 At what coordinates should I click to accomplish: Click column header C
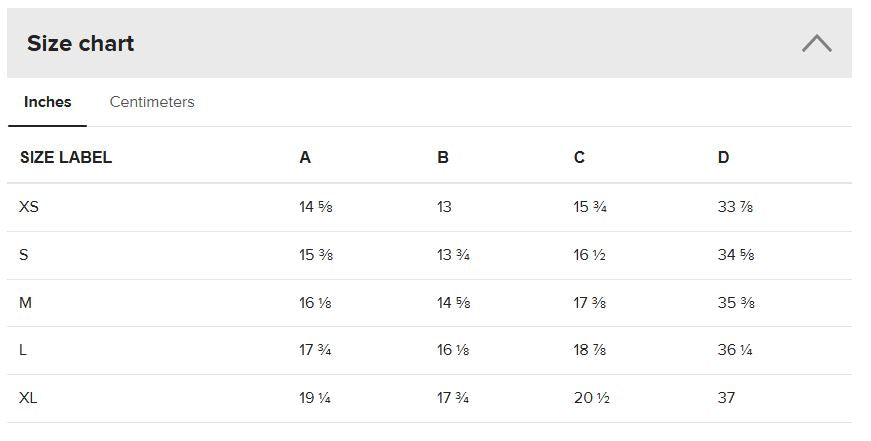click(x=579, y=157)
